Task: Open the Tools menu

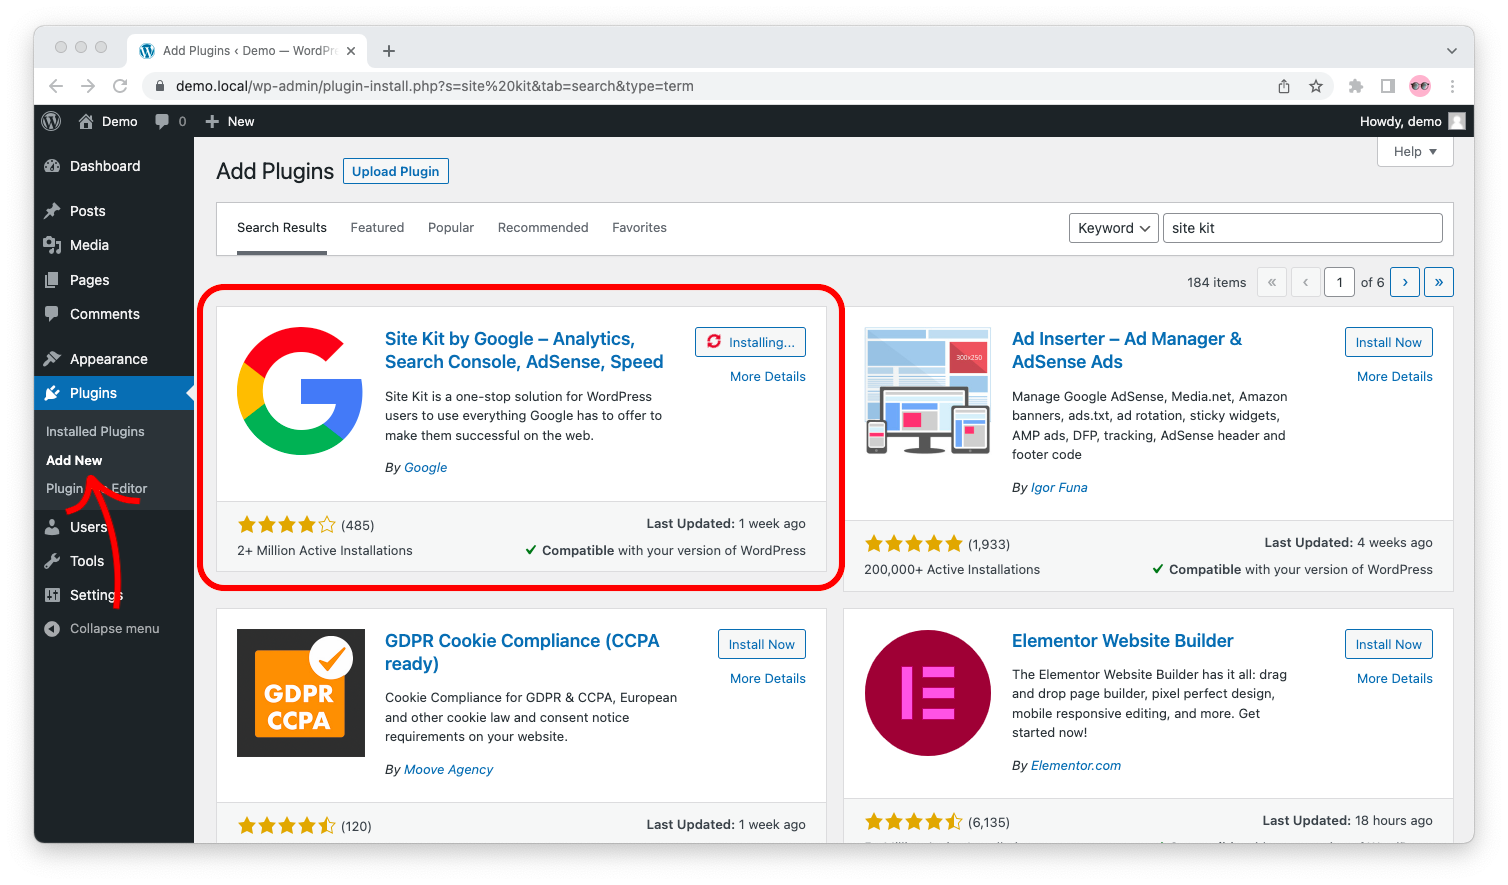Action: [87, 561]
